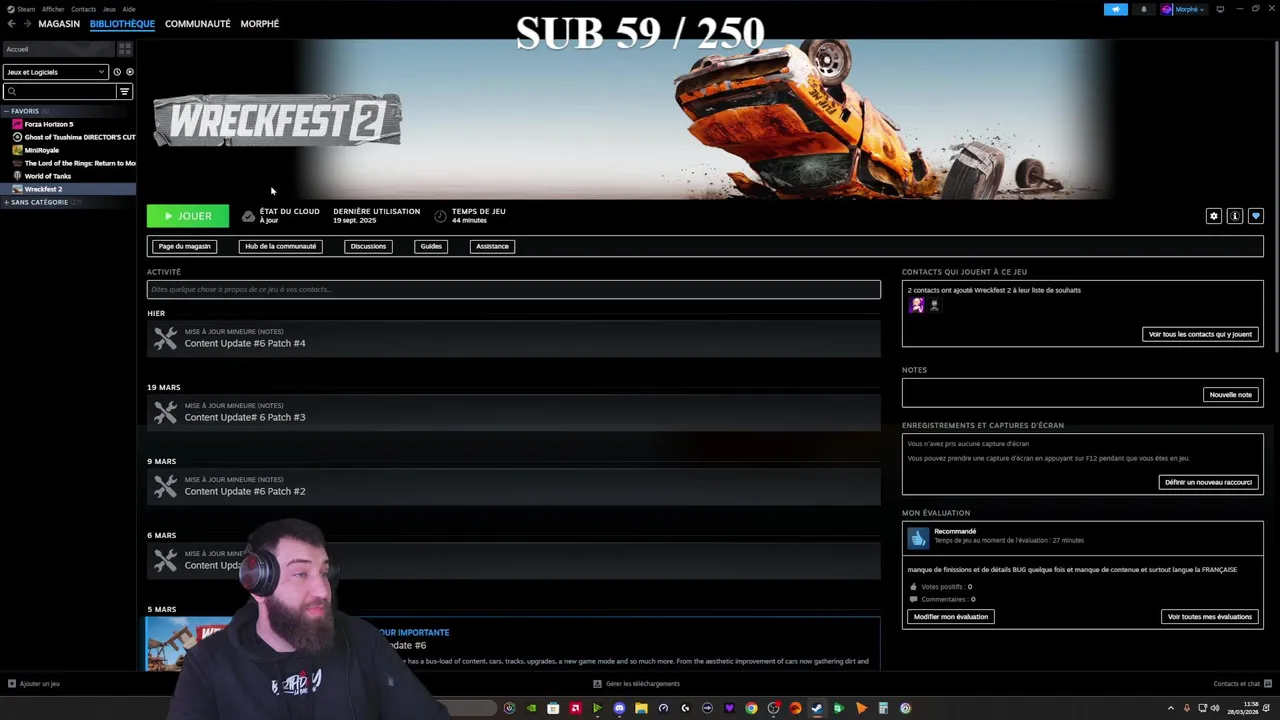The width and height of the screenshot is (1280, 720).
Task: Show game info panel icon
Action: (1235, 216)
